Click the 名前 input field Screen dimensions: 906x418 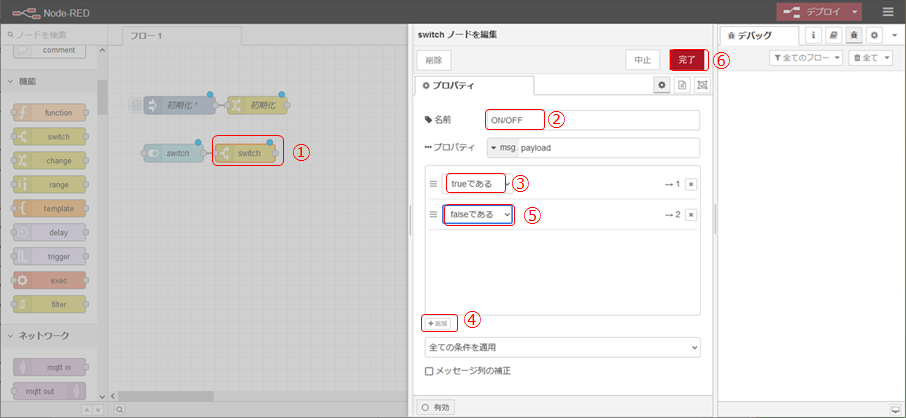coord(592,120)
